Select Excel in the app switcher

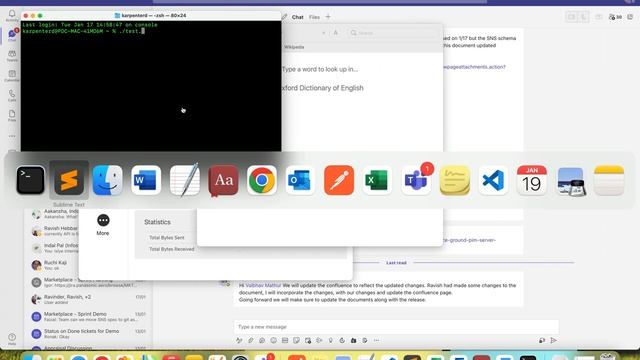click(x=377, y=180)
